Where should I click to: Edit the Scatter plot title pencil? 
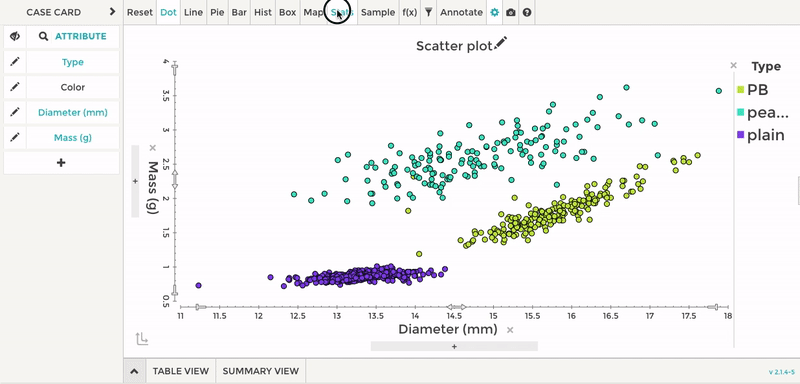[x=501, y=43]
